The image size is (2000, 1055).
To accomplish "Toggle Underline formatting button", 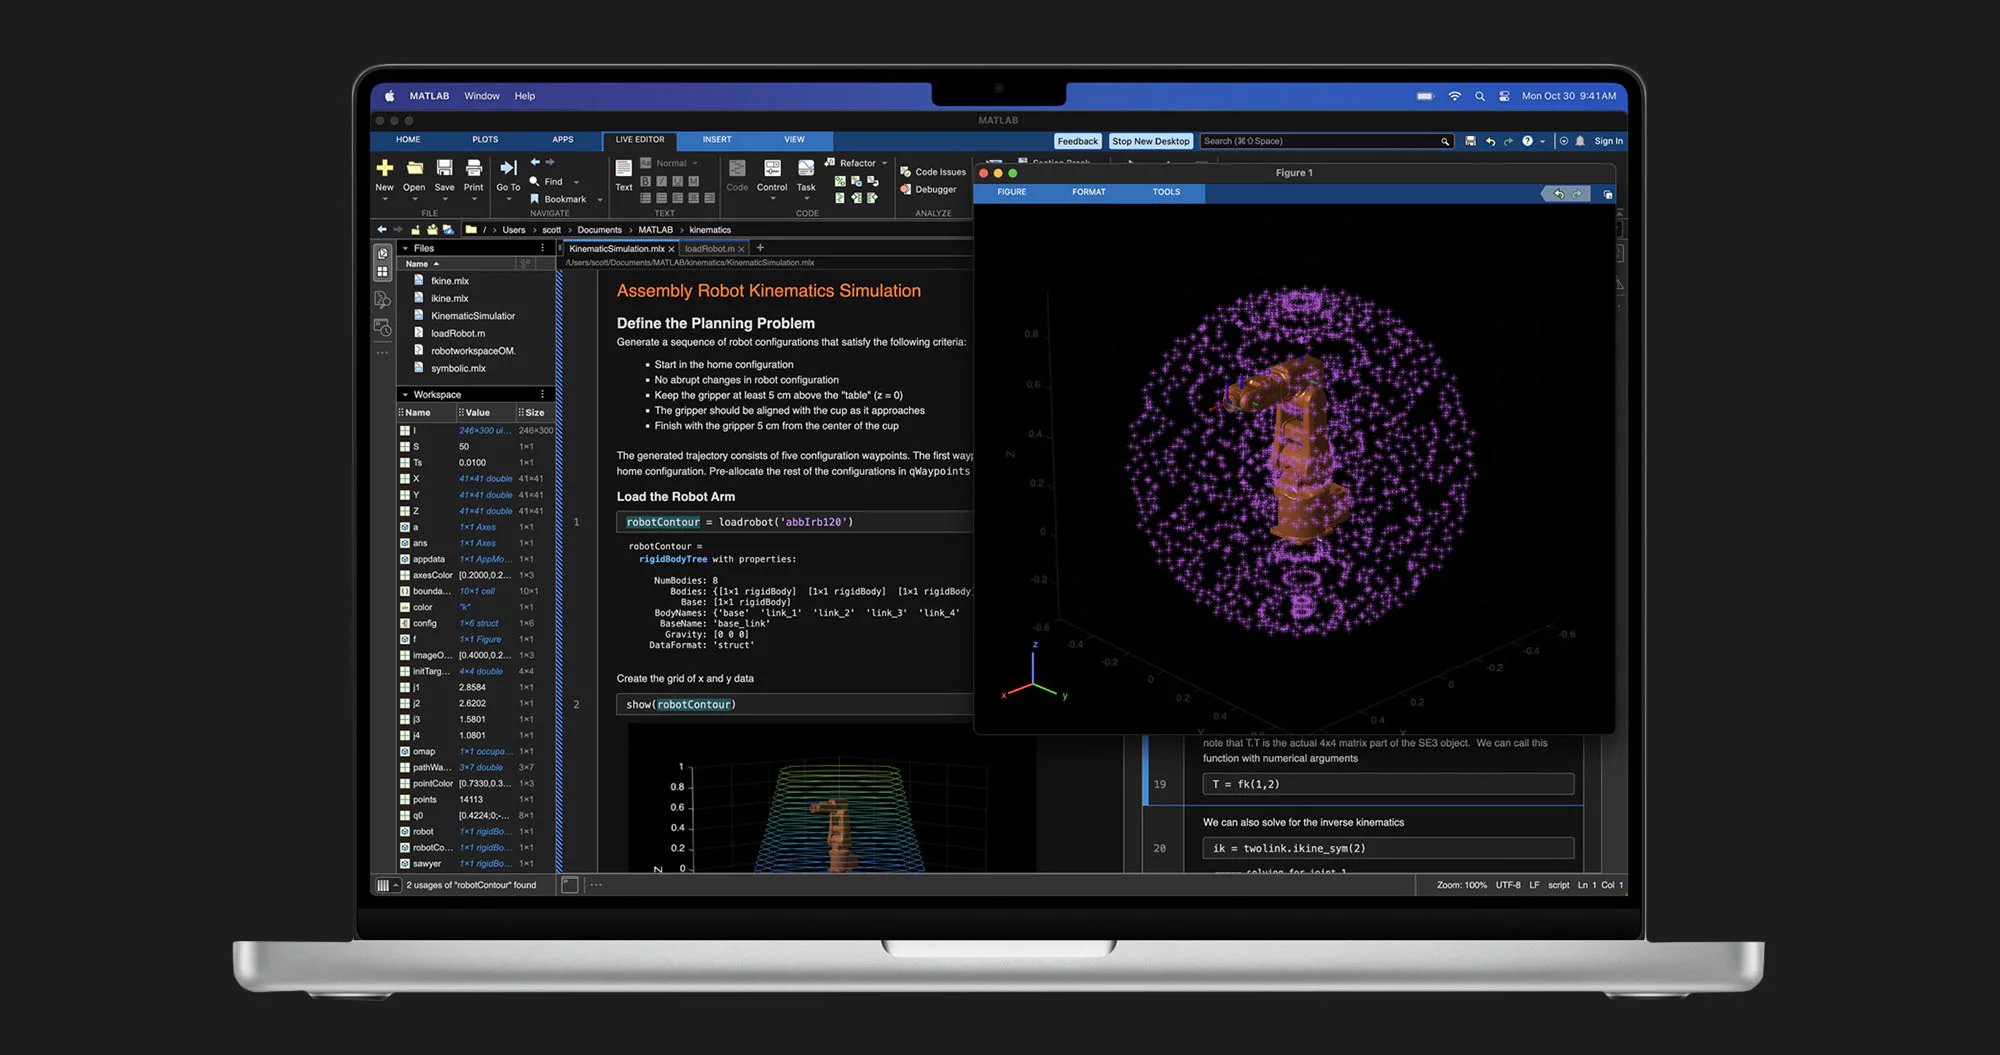I will [678, 181].
